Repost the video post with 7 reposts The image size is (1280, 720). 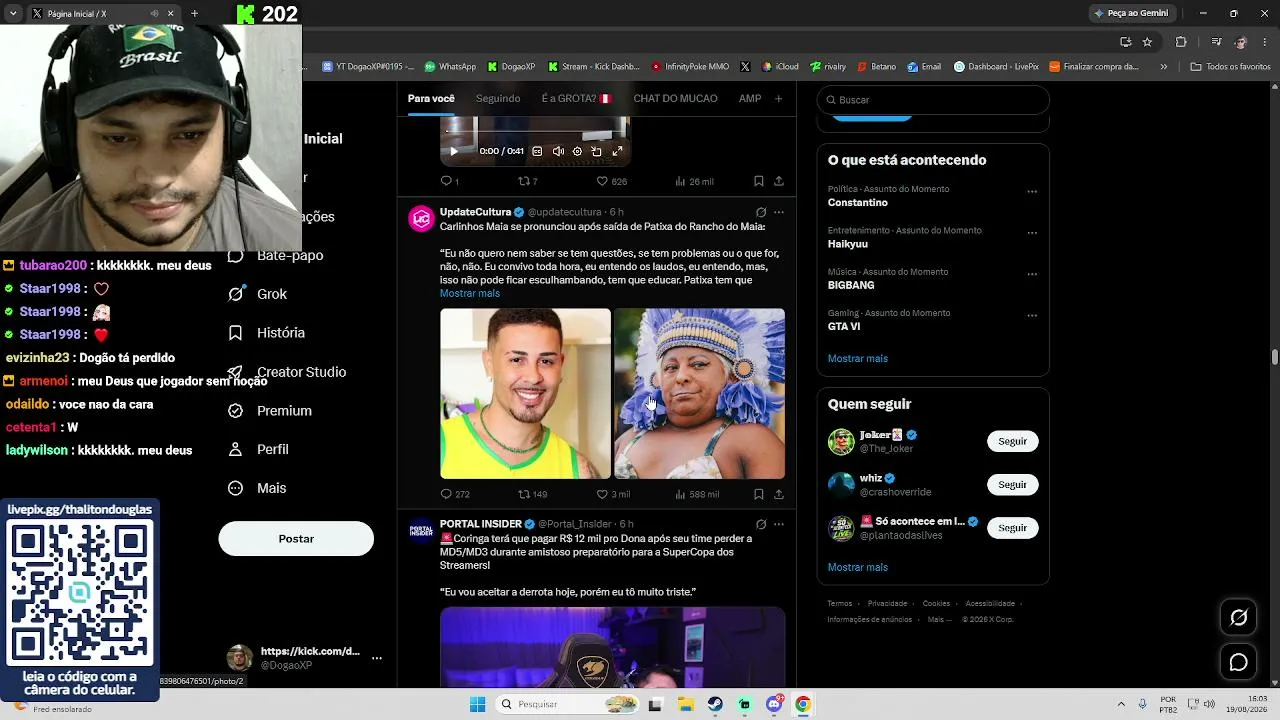pyautogui.click(x=527, y=181)
